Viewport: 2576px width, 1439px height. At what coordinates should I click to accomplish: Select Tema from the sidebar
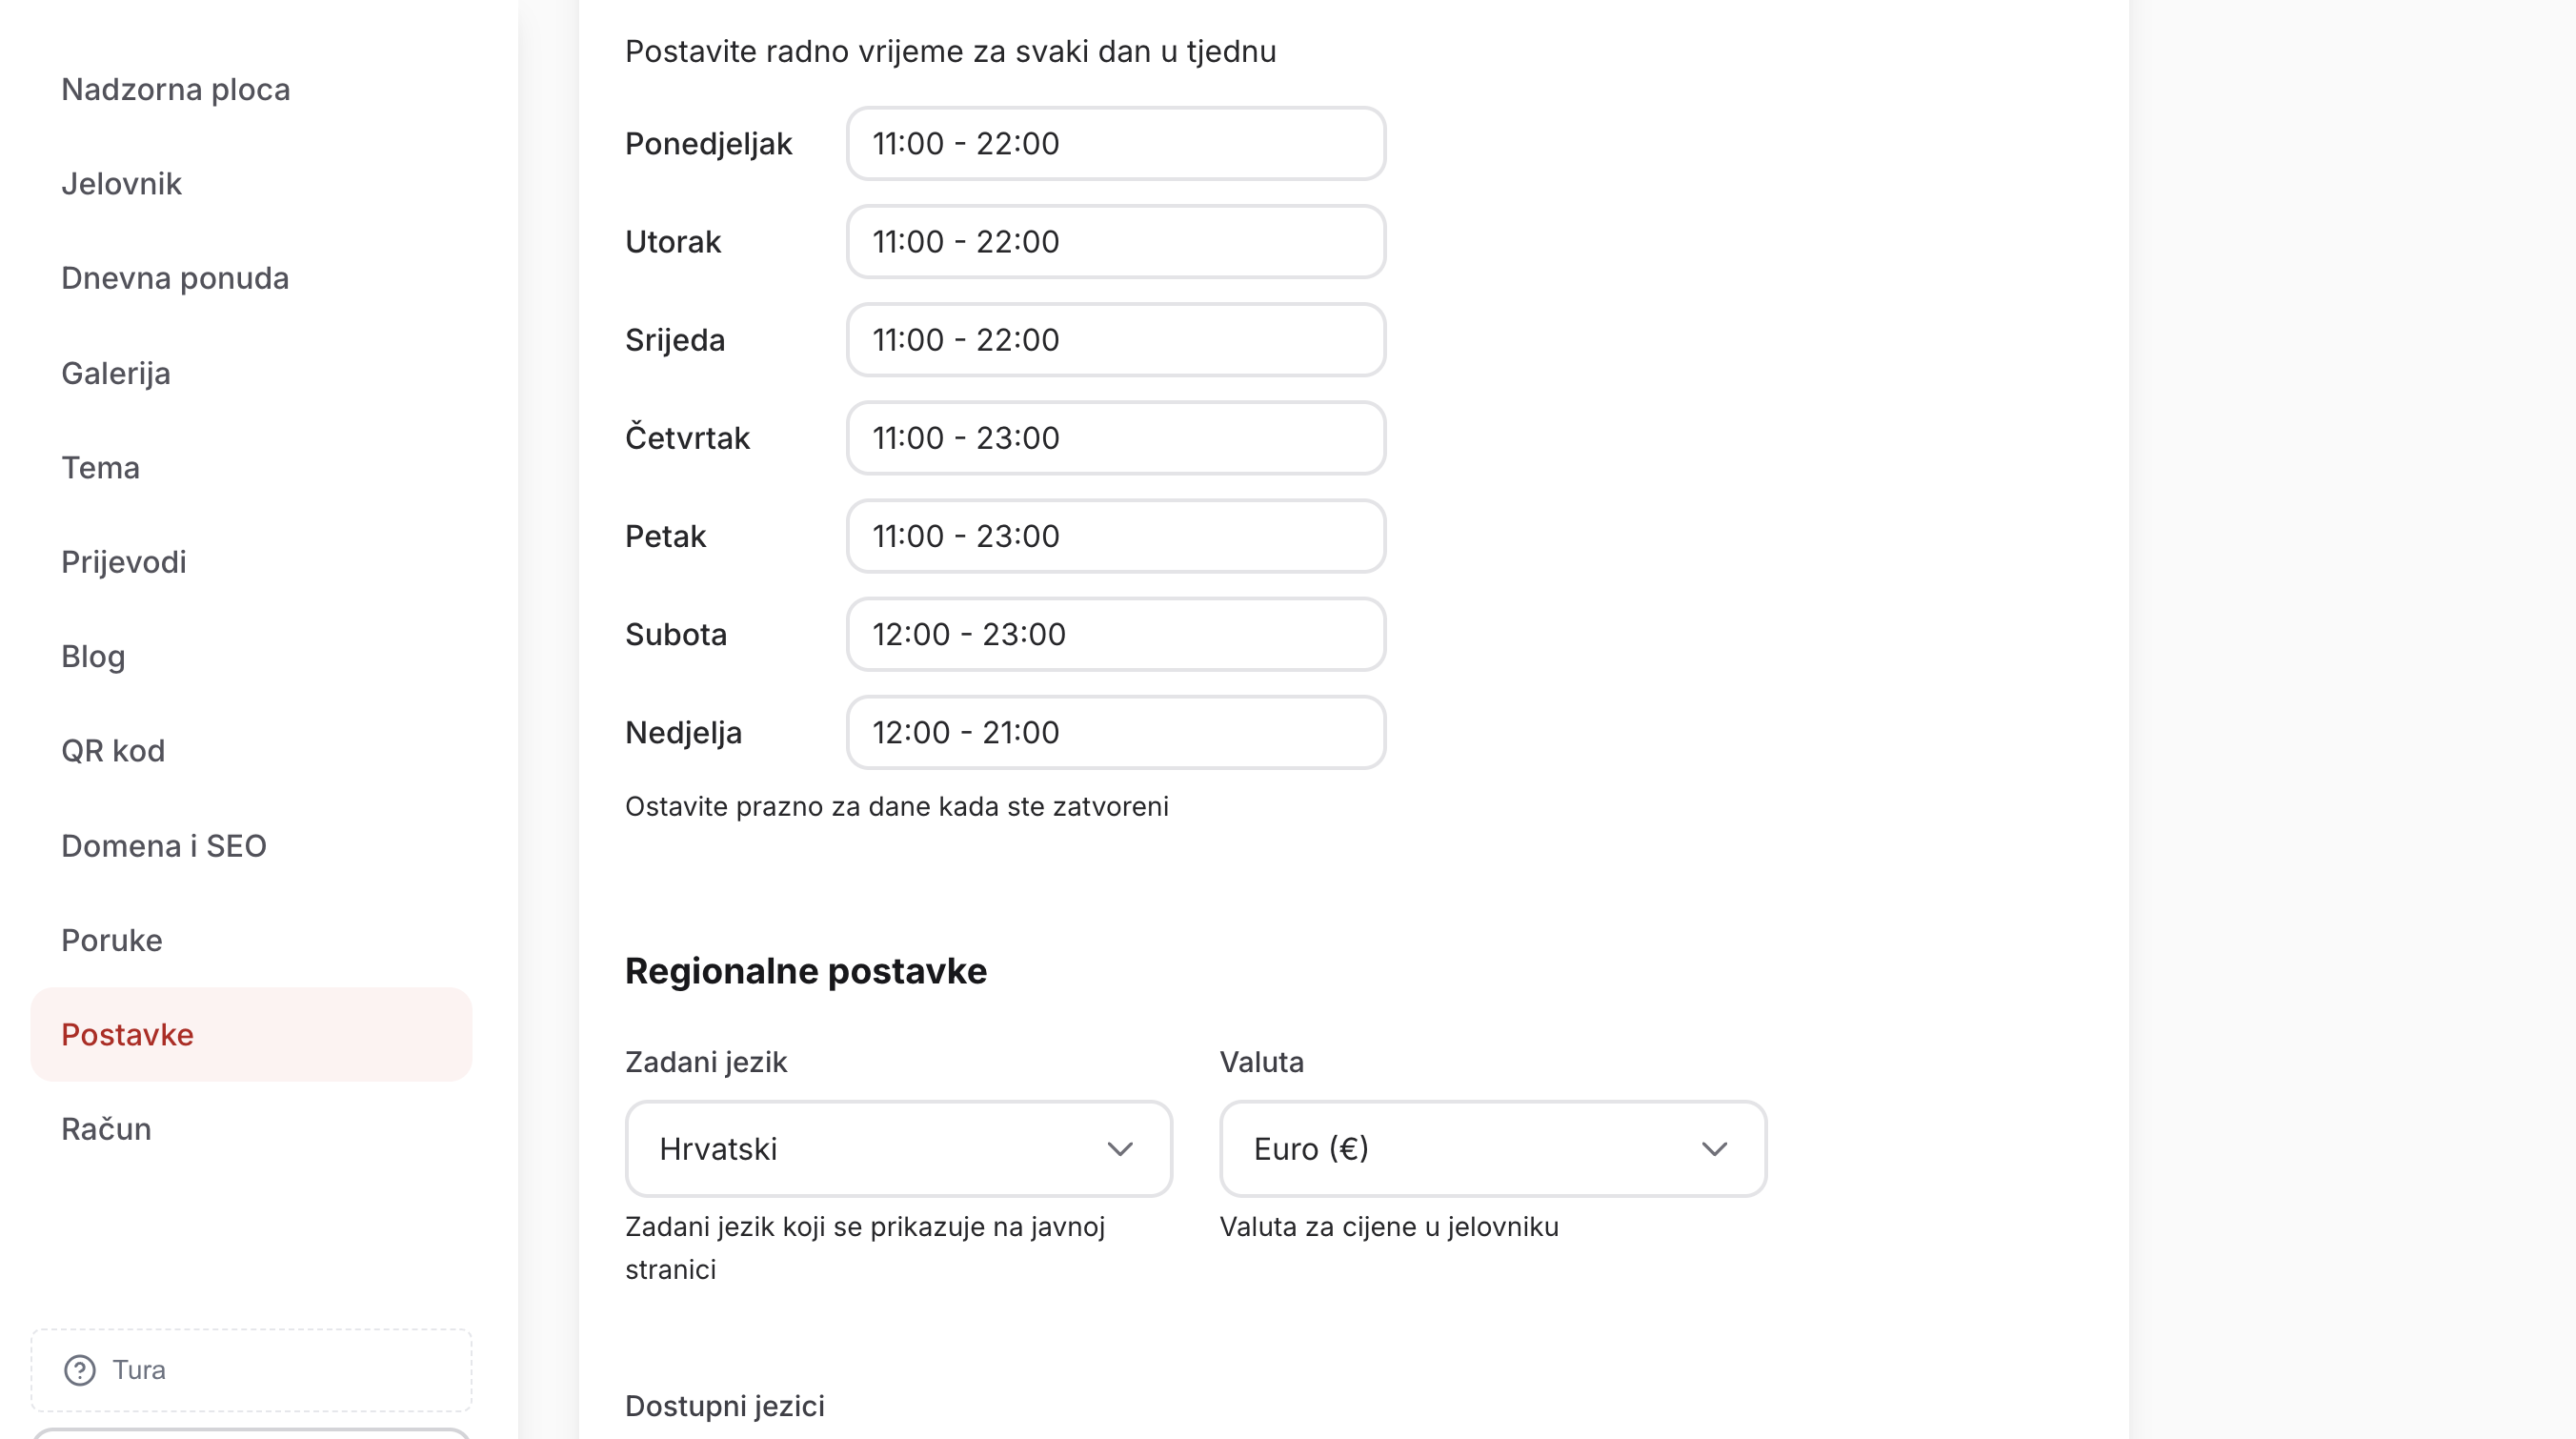point(100,467)
